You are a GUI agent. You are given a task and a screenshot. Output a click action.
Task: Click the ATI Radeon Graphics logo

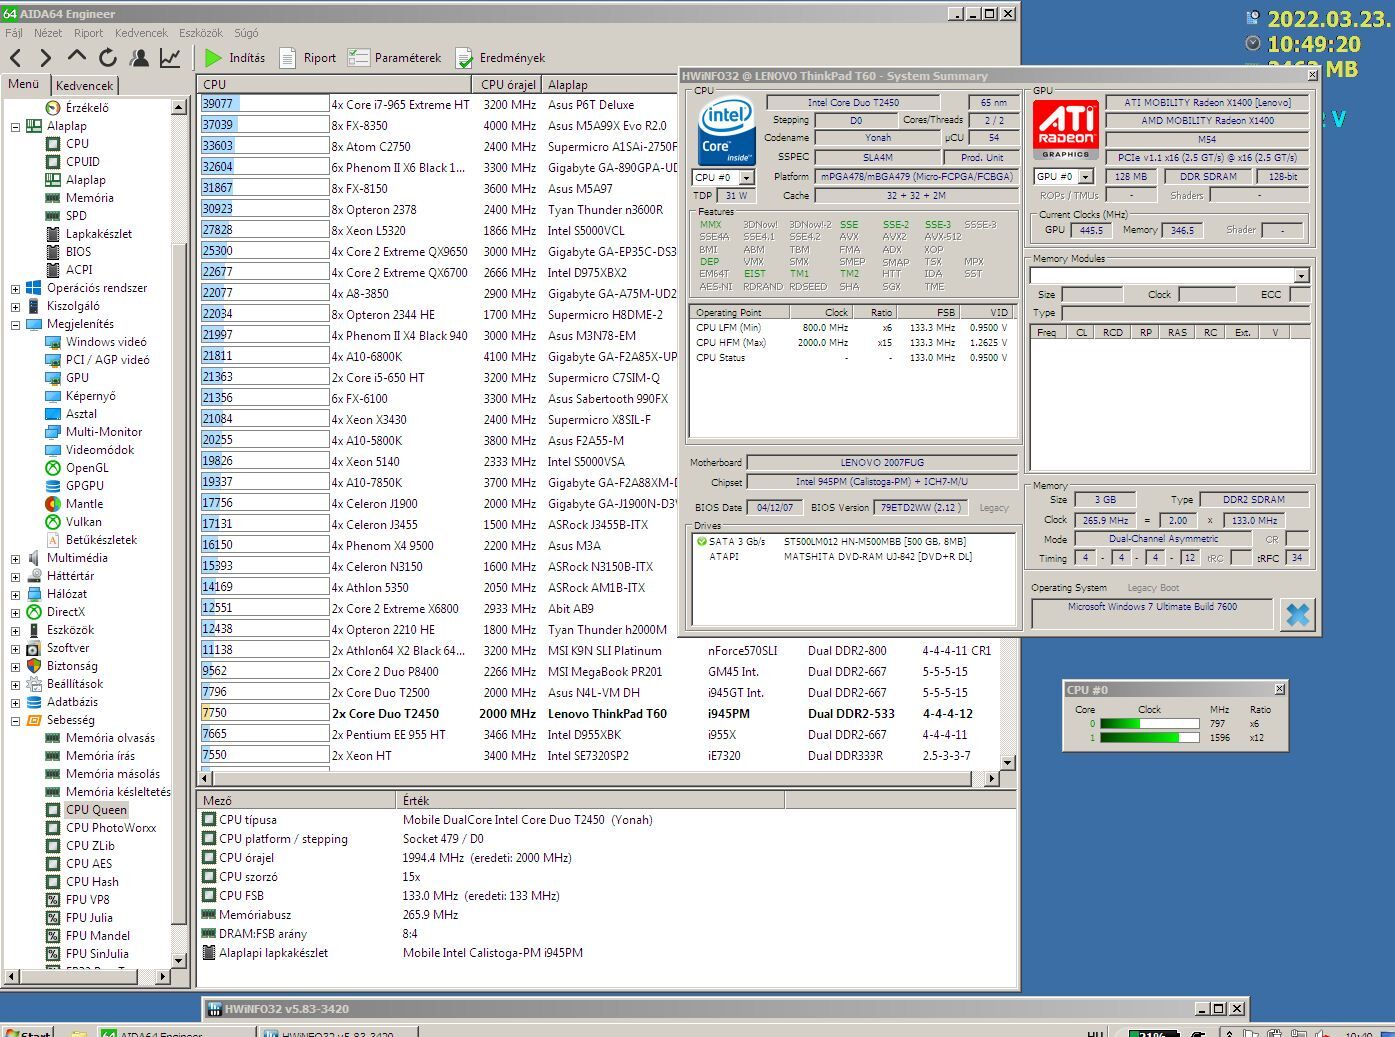click(1066, 131)
